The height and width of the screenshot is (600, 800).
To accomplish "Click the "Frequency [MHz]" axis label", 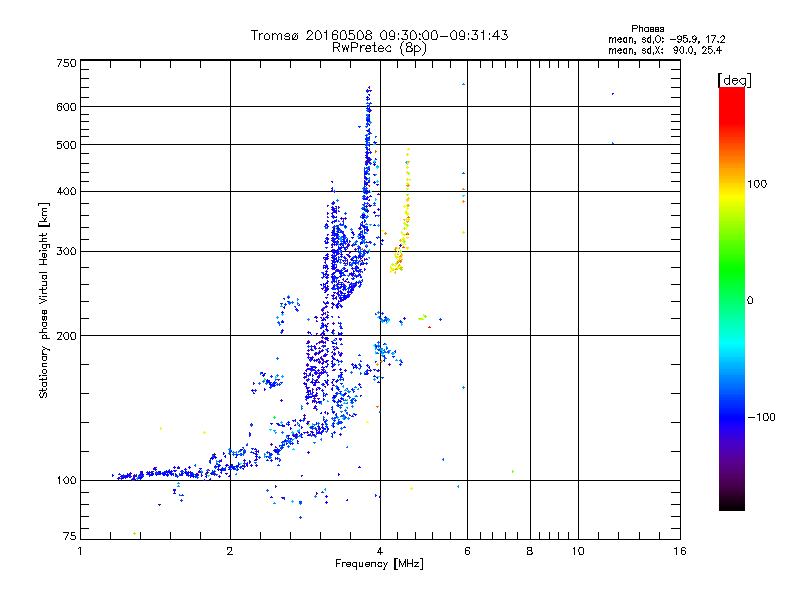I will click(379, 564).
